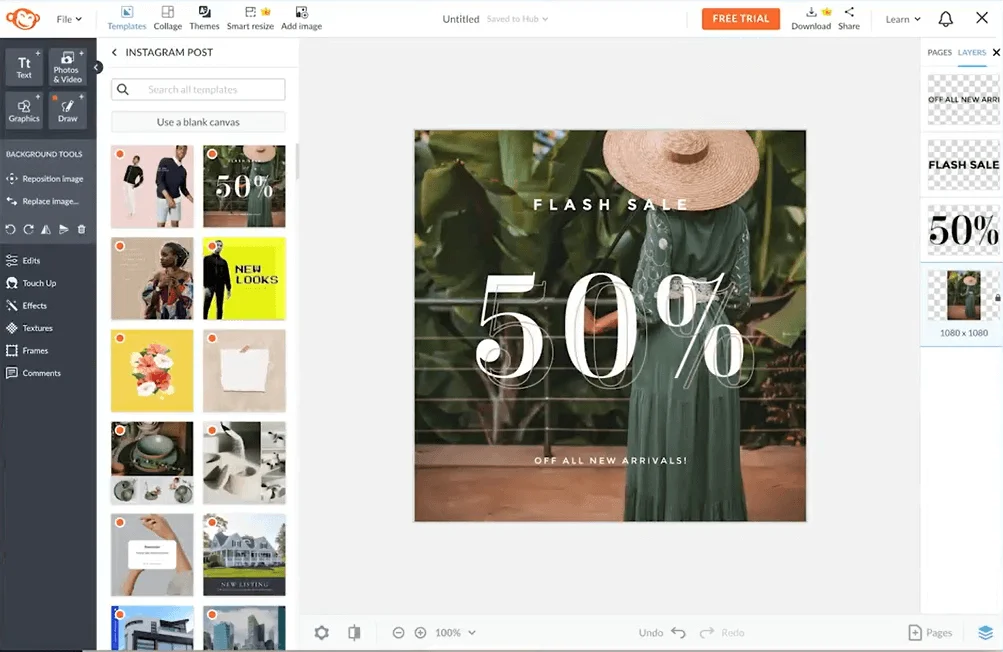
Task: Open the Learn dropdown
Action: pos(900,18)
